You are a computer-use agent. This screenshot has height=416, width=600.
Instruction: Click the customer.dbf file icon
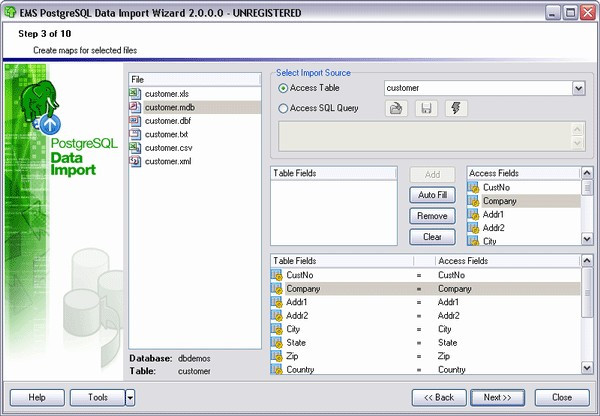[135, 121]
